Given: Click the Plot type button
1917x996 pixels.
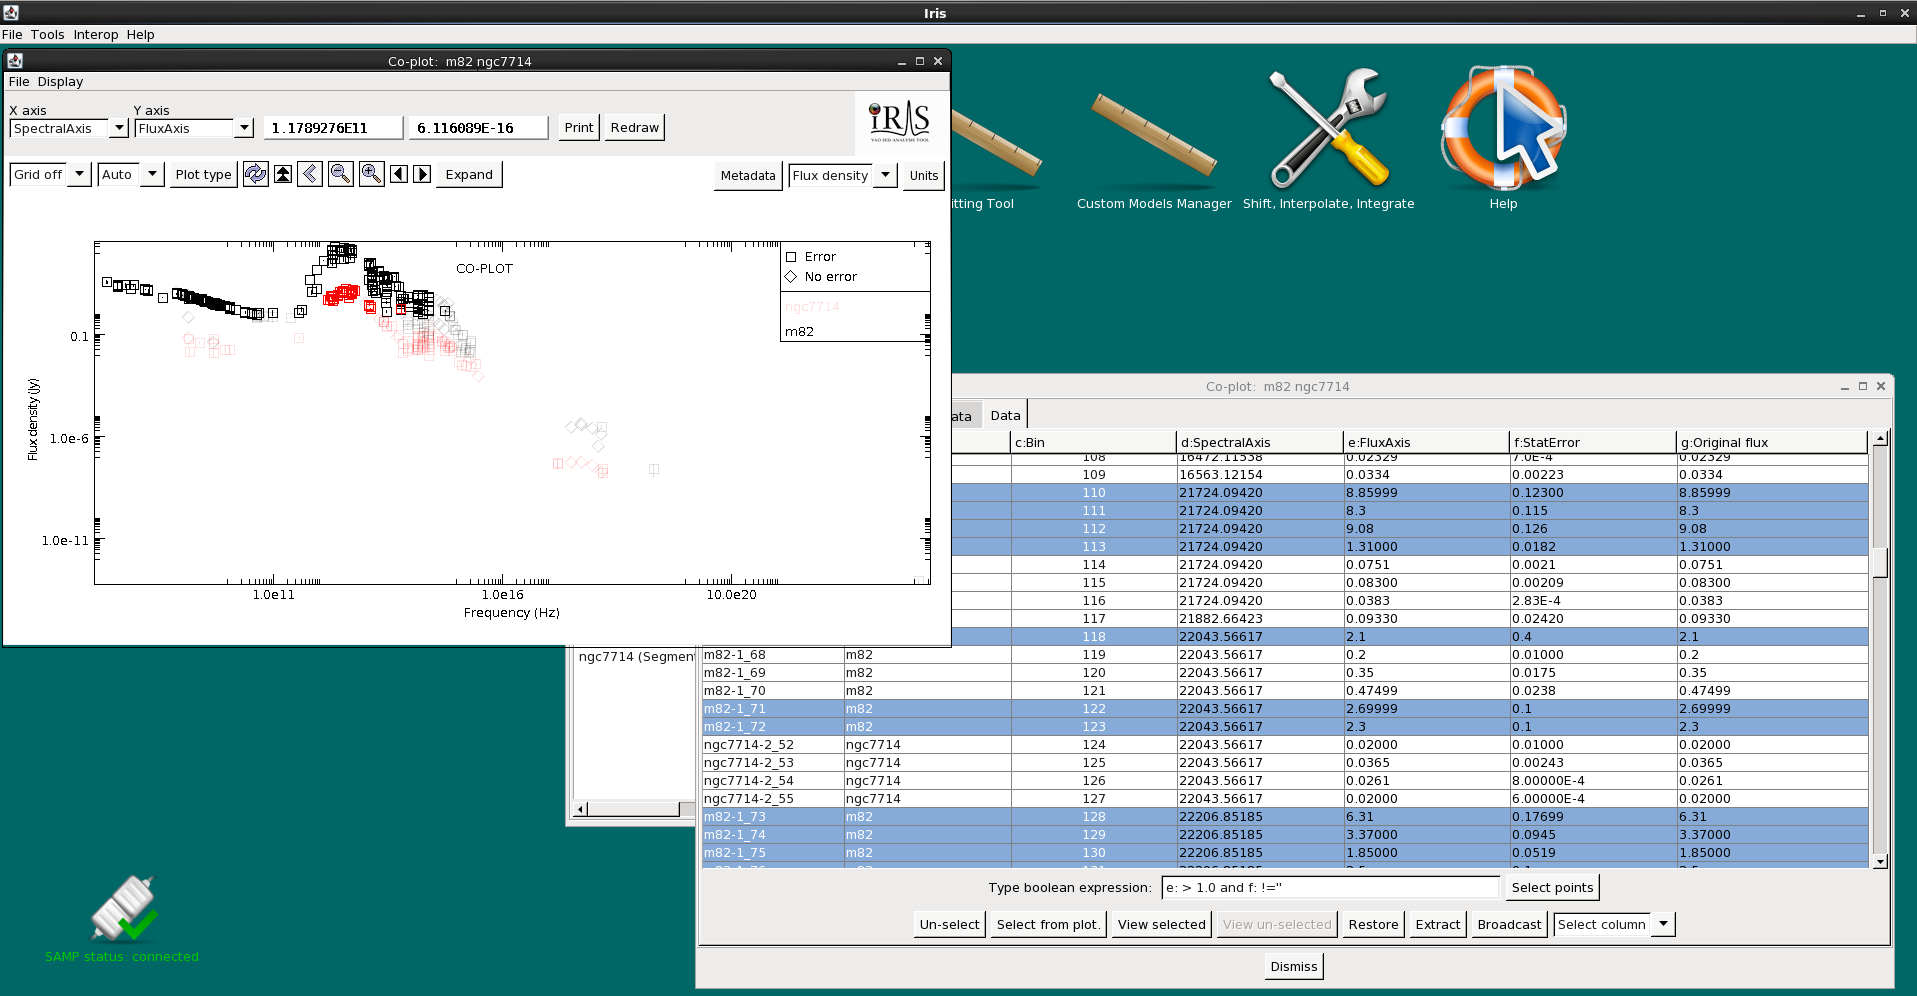Looking at the screenshot, I should (203, 174).
